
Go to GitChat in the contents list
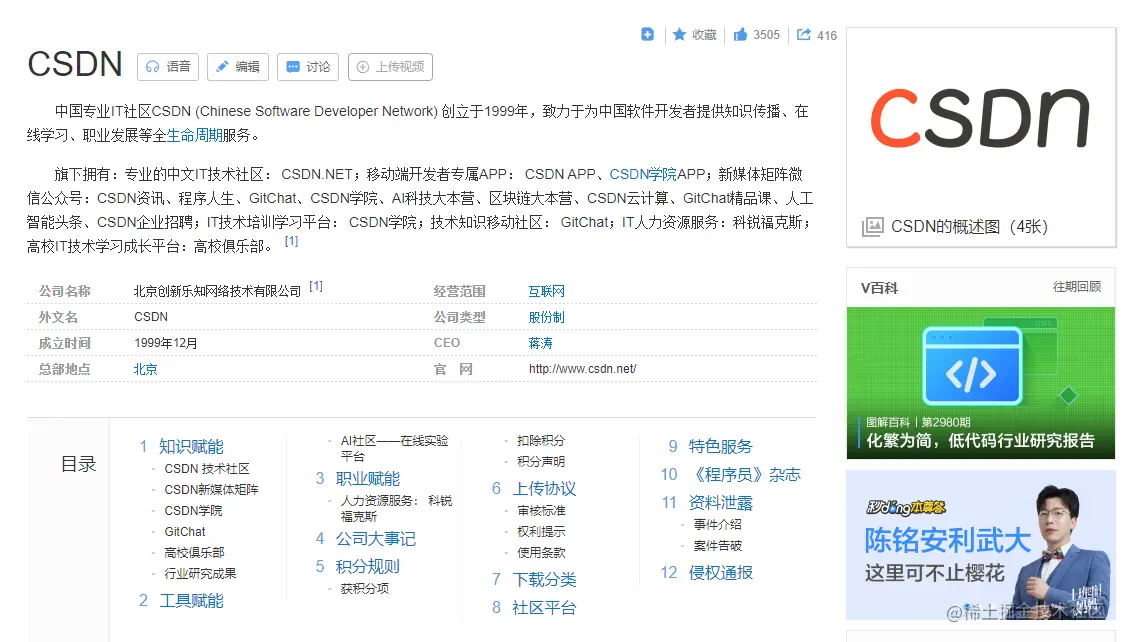185,531
